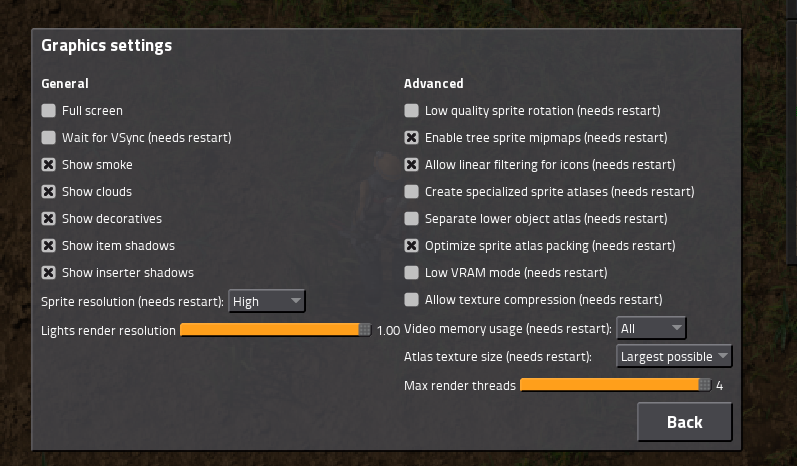Viewport: 797px width, 466px height.
Task: Click the Max render threads slider
Action: [615, 386]
